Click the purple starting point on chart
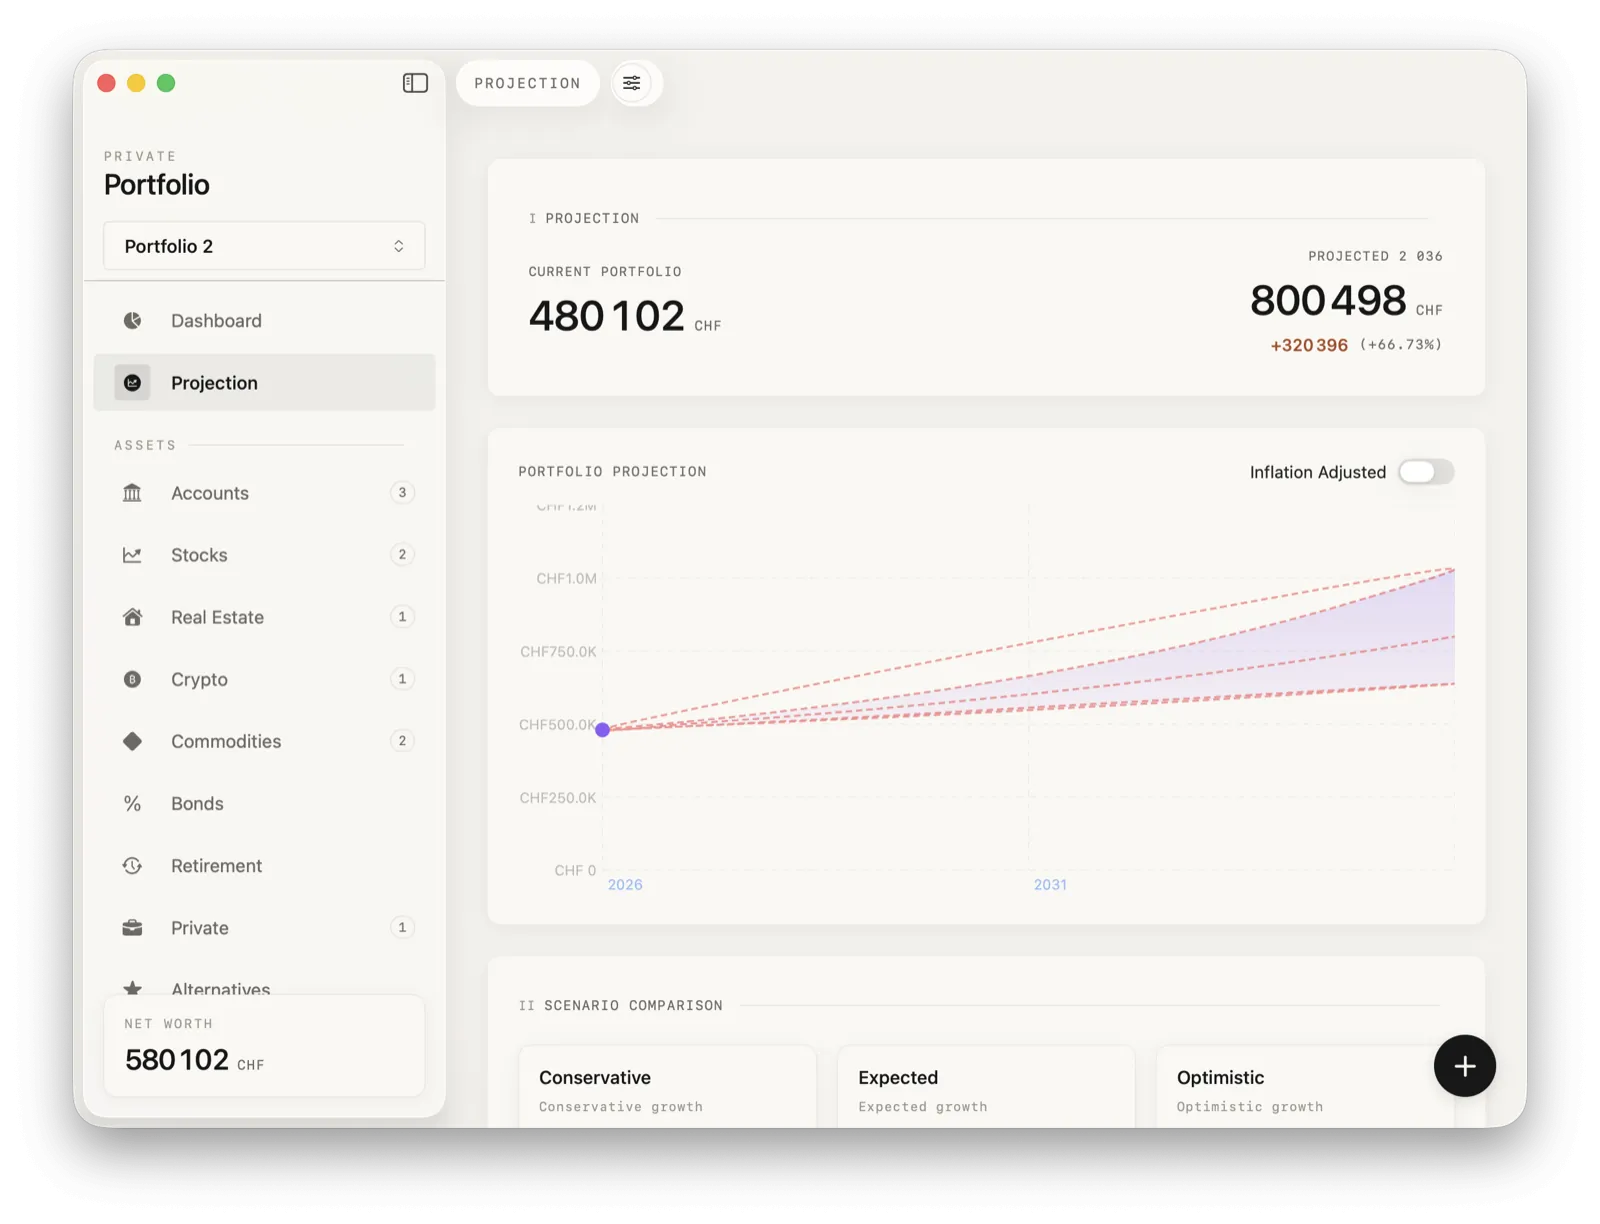 click(x=602, y=730)
